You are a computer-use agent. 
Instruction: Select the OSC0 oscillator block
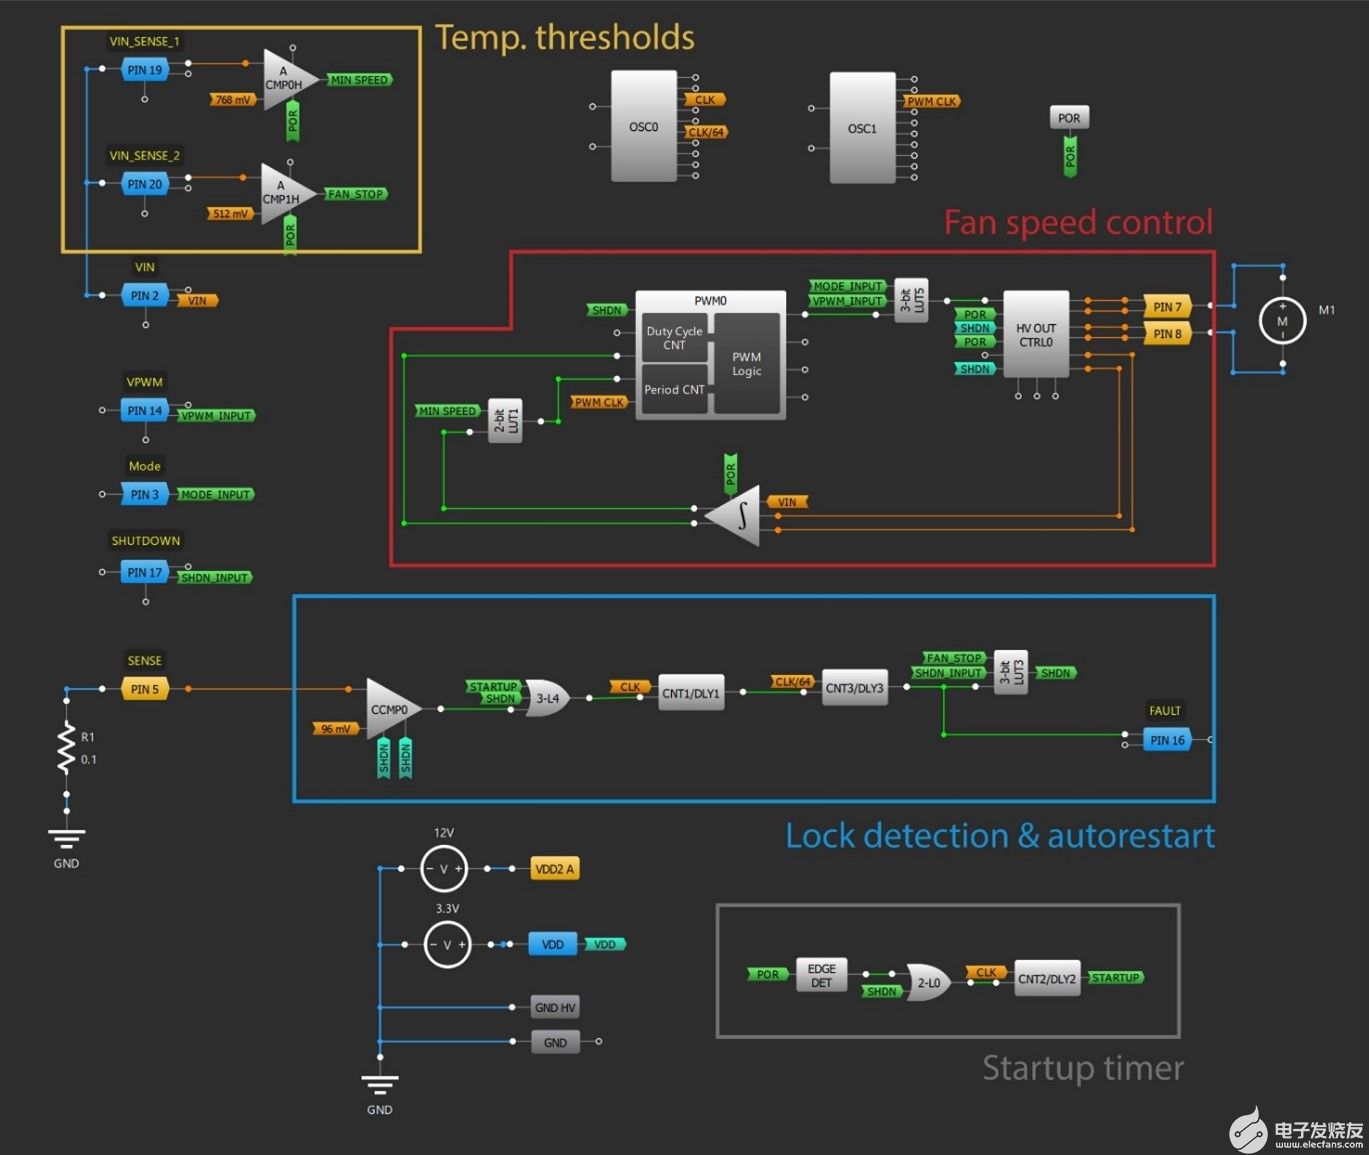pyautogui.click(x=644, y=127)
